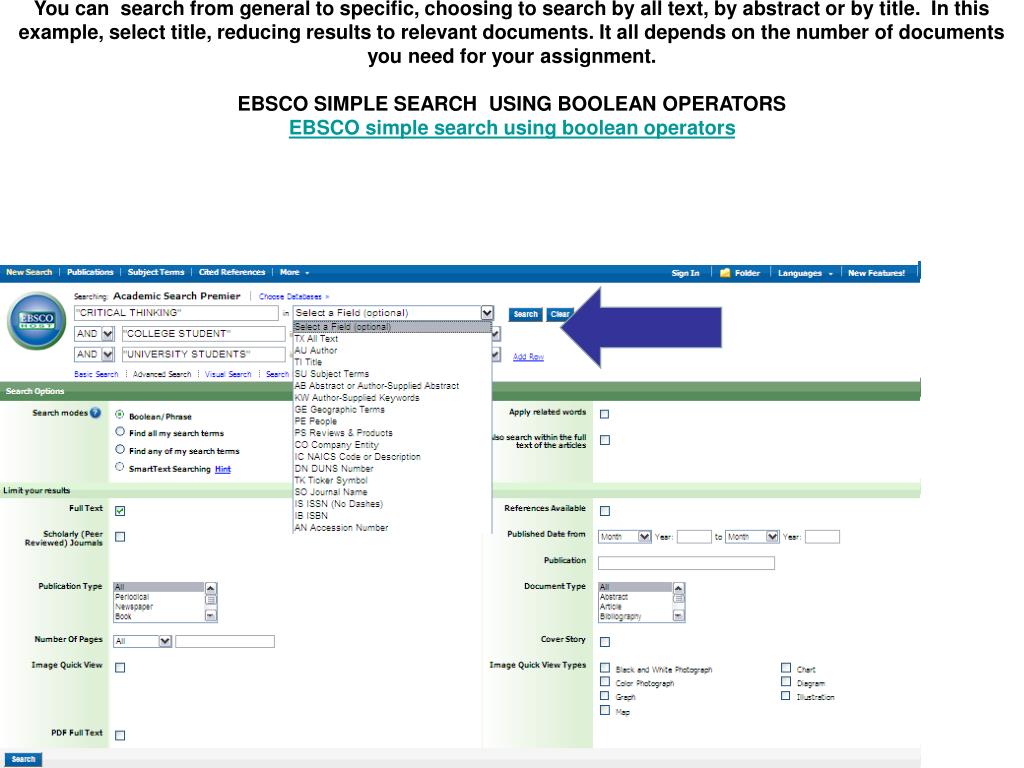Open the Number Of Pages dropdown
The width and height of the screenshot is (1024, 768).
pyautogui.click(x=142, y=641)
